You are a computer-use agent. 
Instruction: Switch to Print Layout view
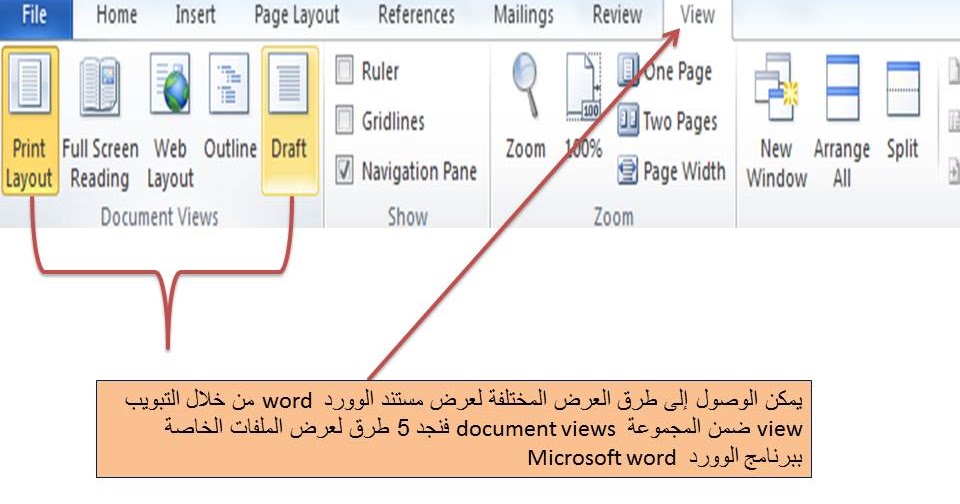click(x=29, y=121)
